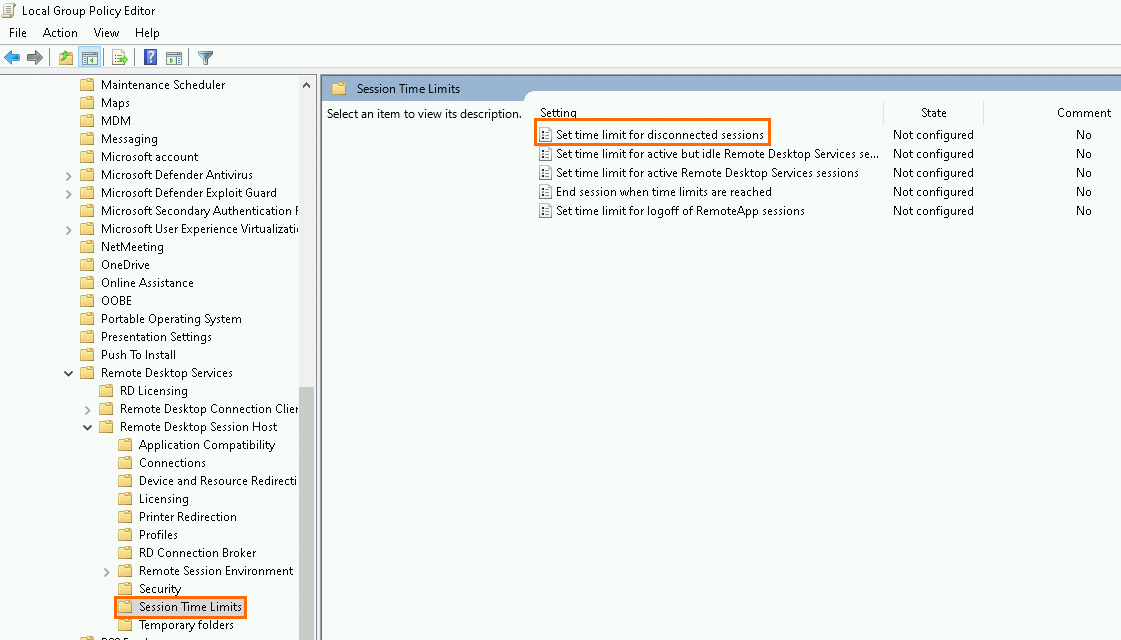Screen dimensions: 1121x640
Task: Click policy icon for RemoteApp logoff setting
Action: pyautogui.click(x=545, y=211)
